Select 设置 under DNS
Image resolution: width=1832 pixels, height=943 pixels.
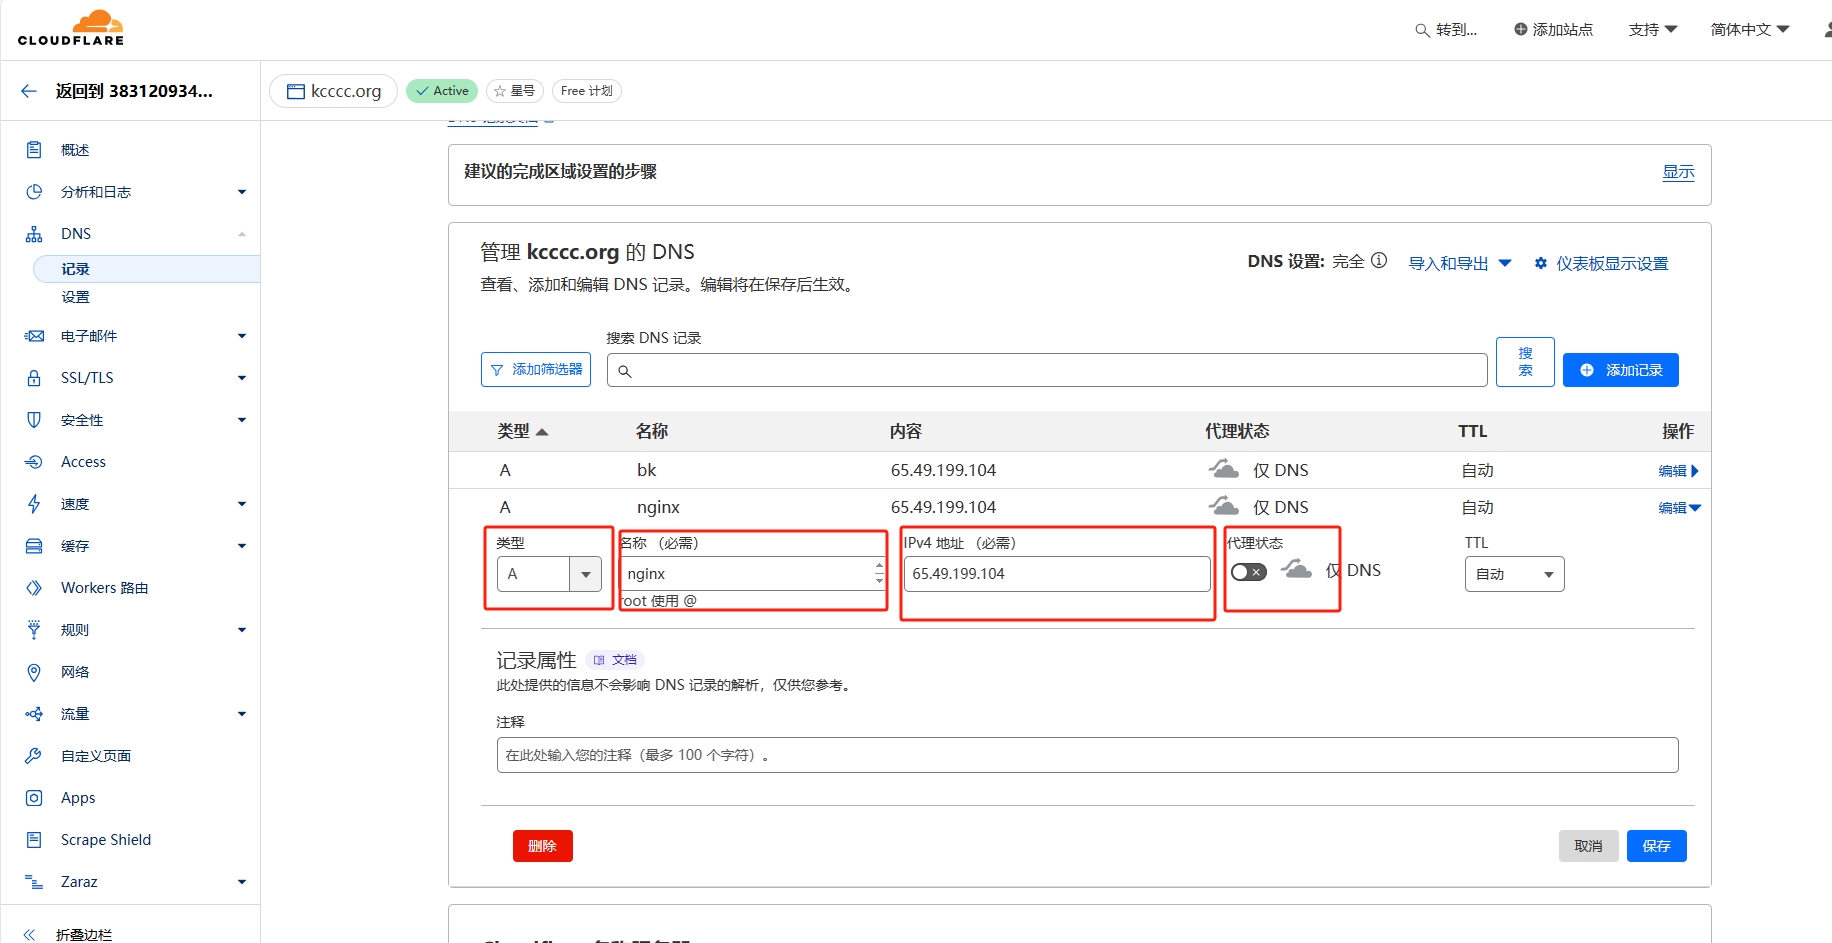coord(75,297)
